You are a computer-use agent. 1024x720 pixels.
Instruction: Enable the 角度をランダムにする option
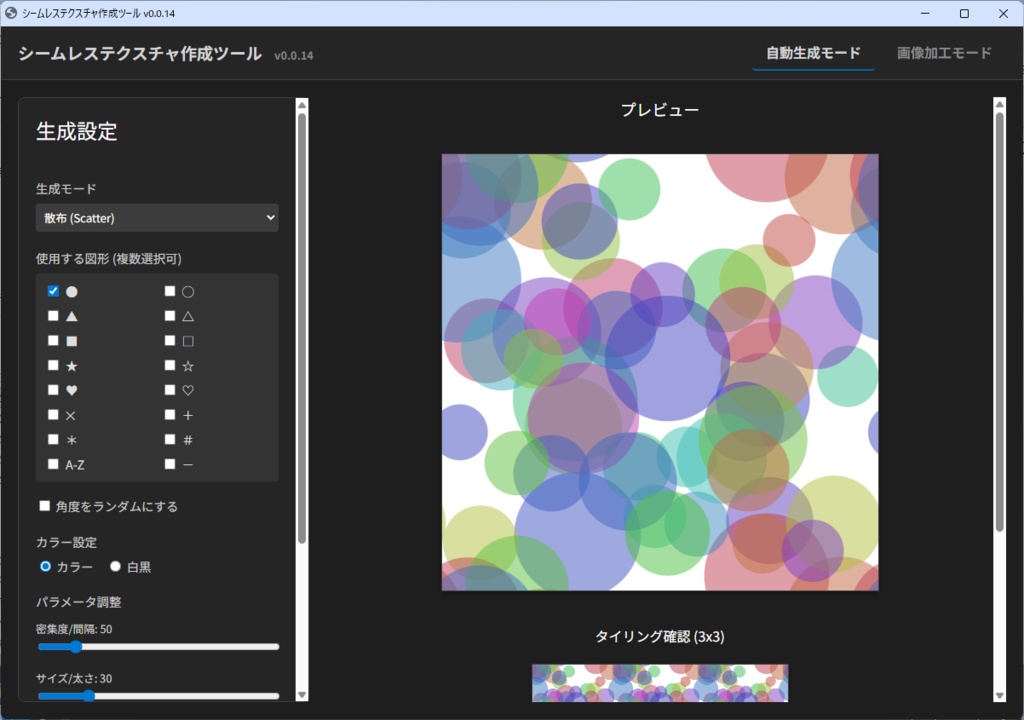point(45,506)
